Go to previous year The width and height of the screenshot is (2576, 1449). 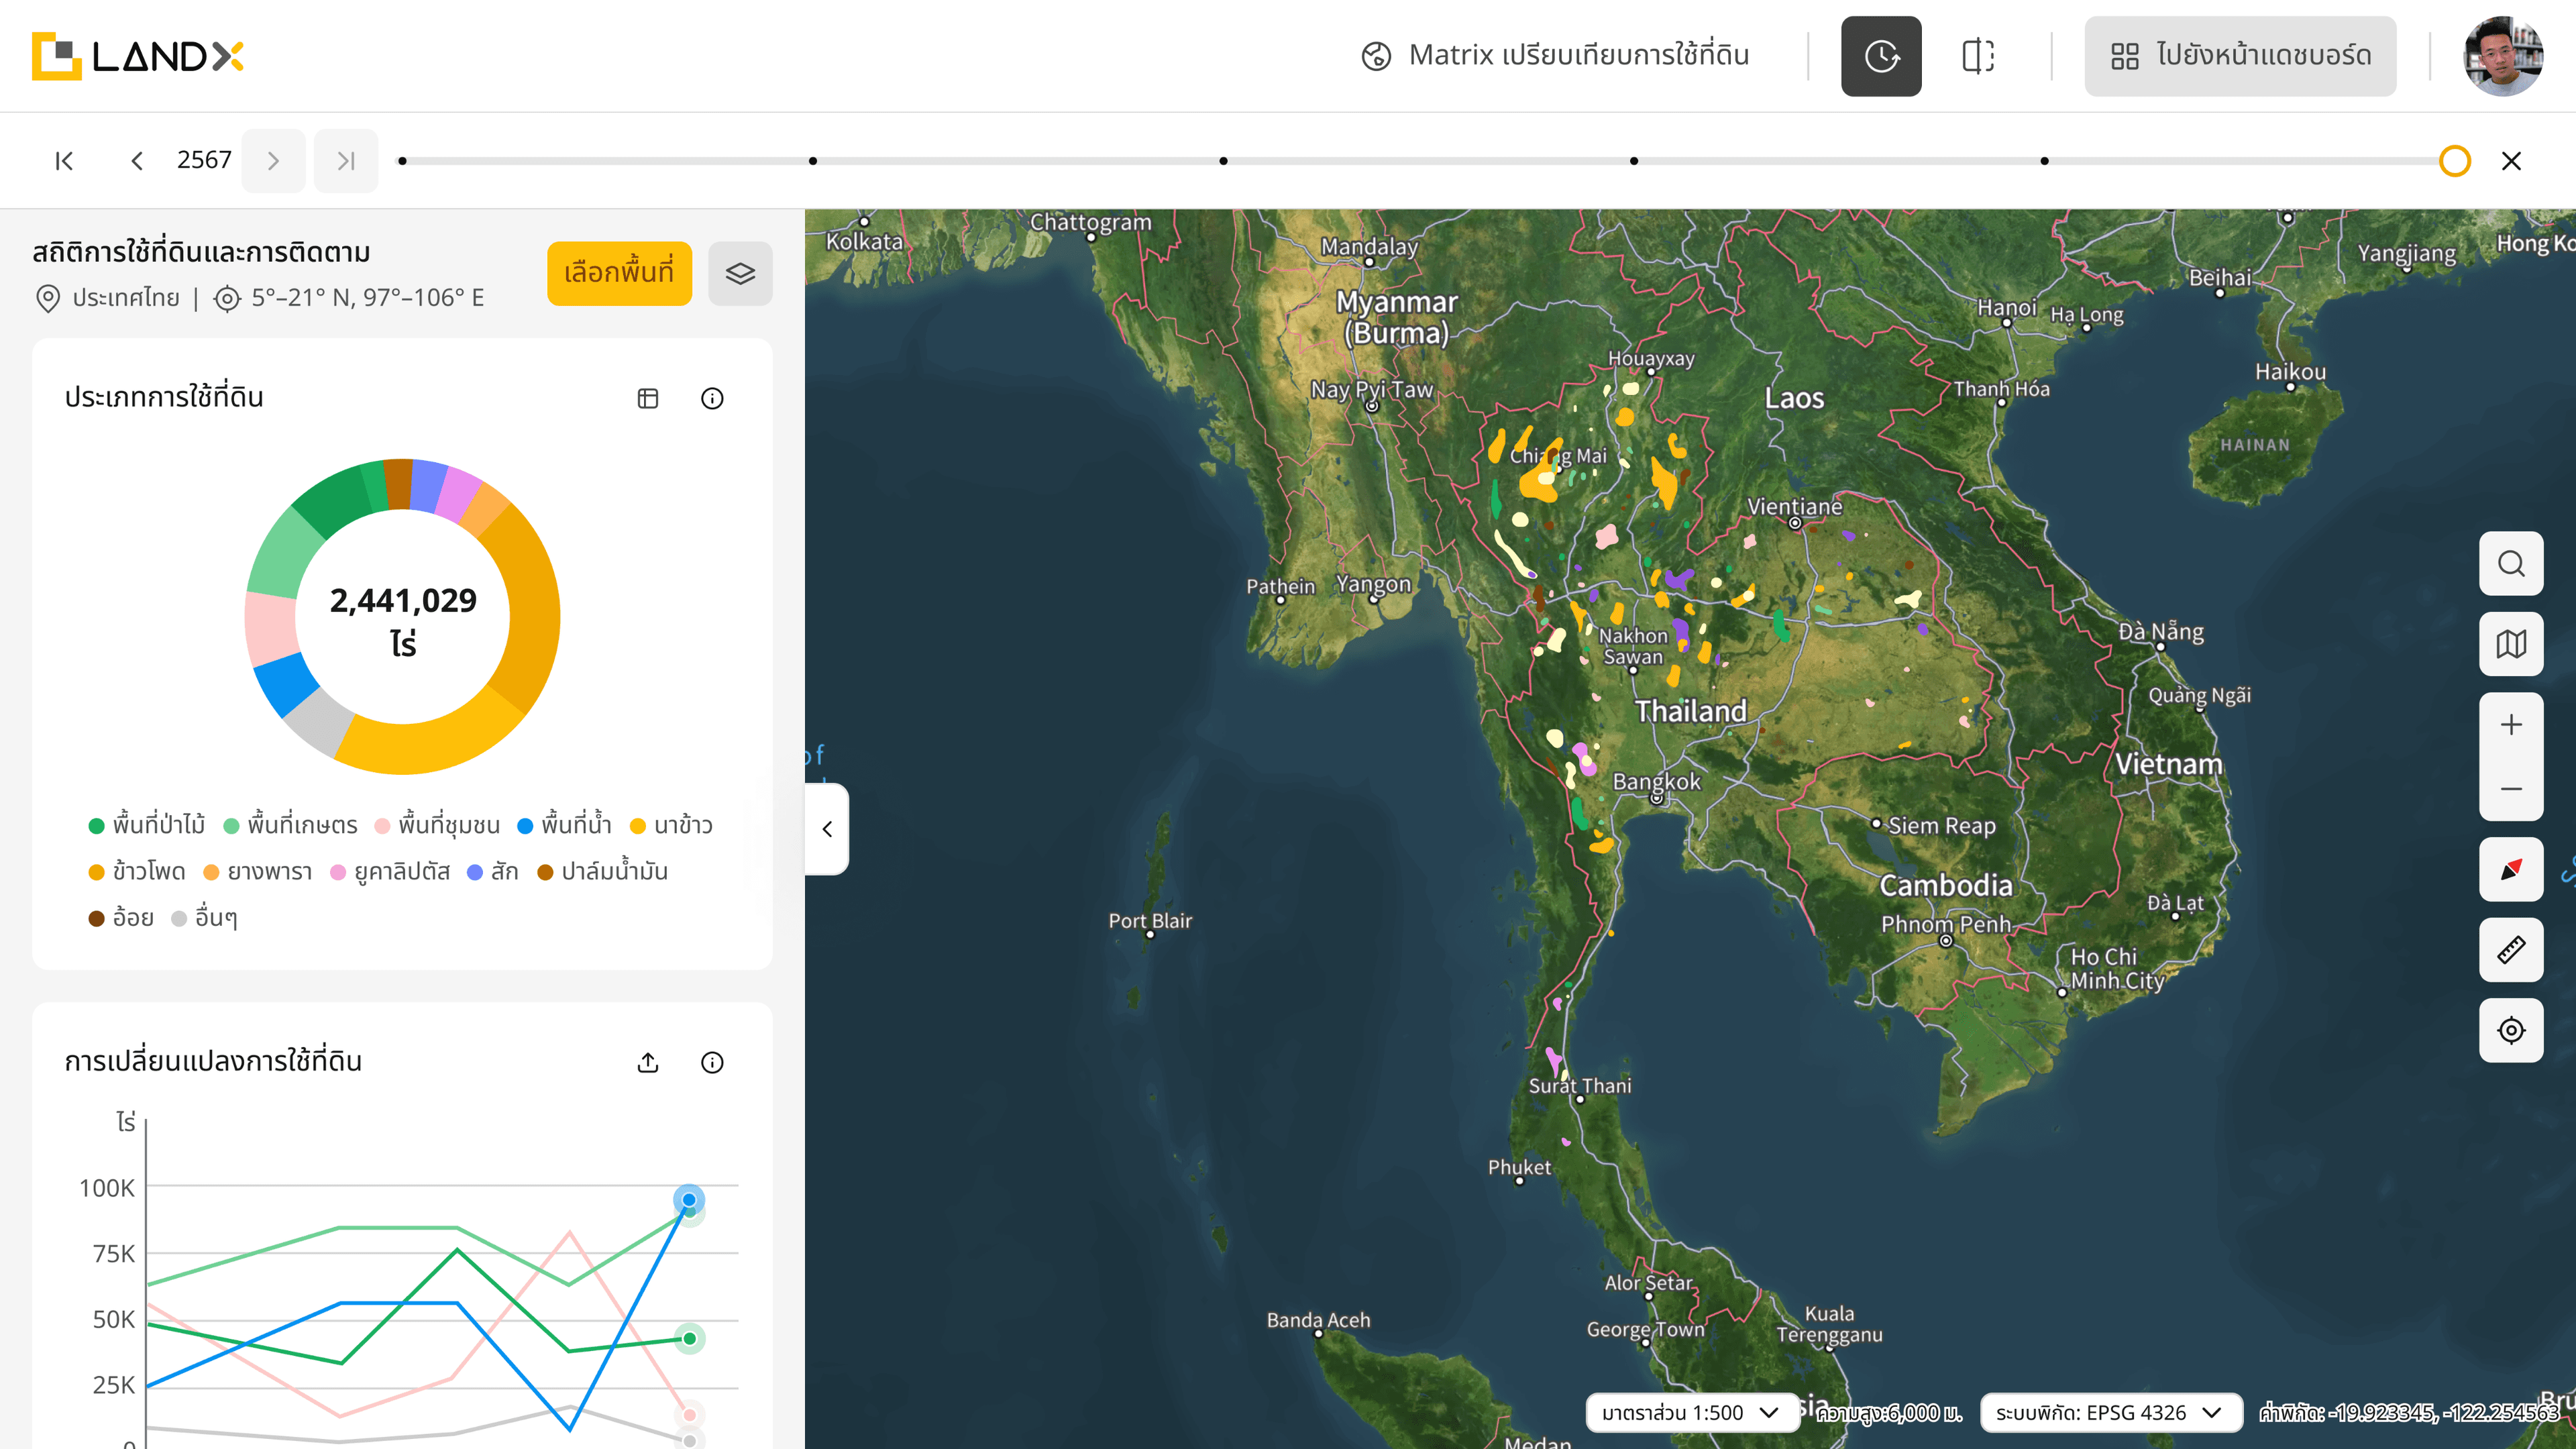click(x=137, y=161)
